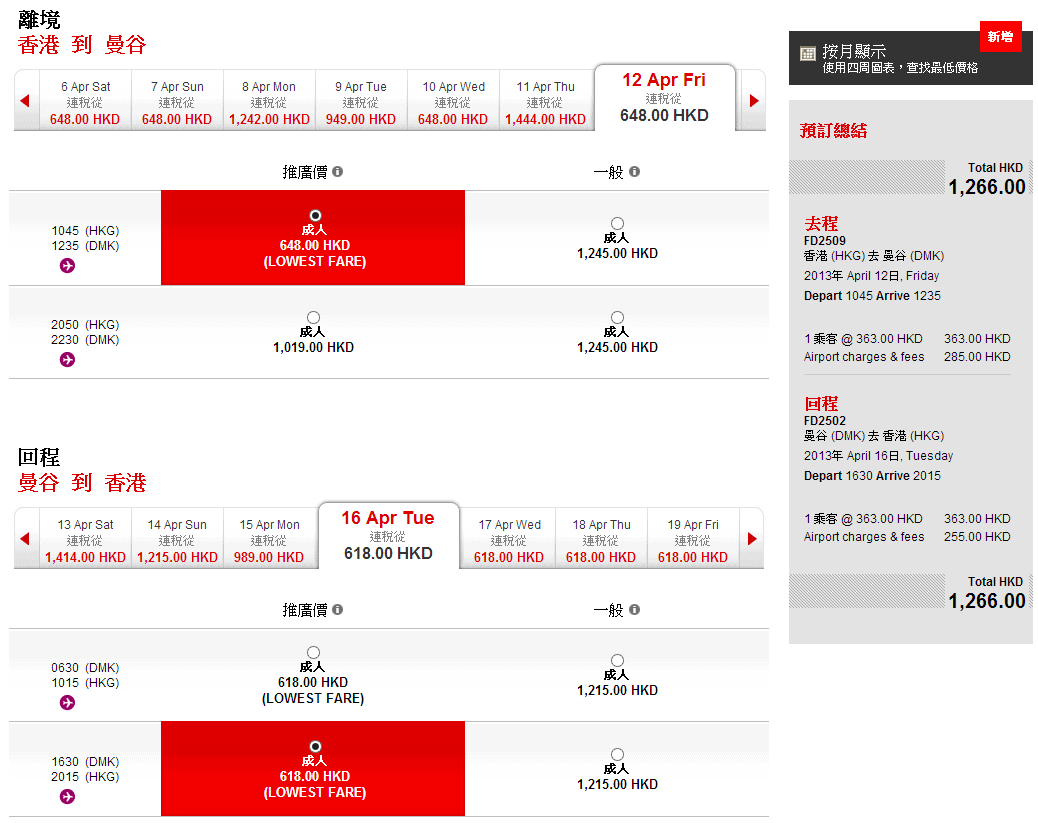This screenshot has width=1038, height=823.
Task: Open info icon beside return 推廣價 header
Action: pyautogui.click(x=338, y=610)
